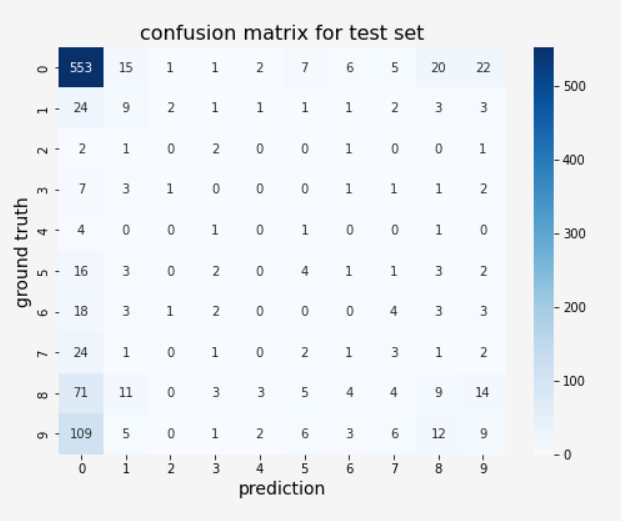This screenshot has height=521, width=621.
Task: Click the cell with value 15 in row 0
Action: coord(126,67)
